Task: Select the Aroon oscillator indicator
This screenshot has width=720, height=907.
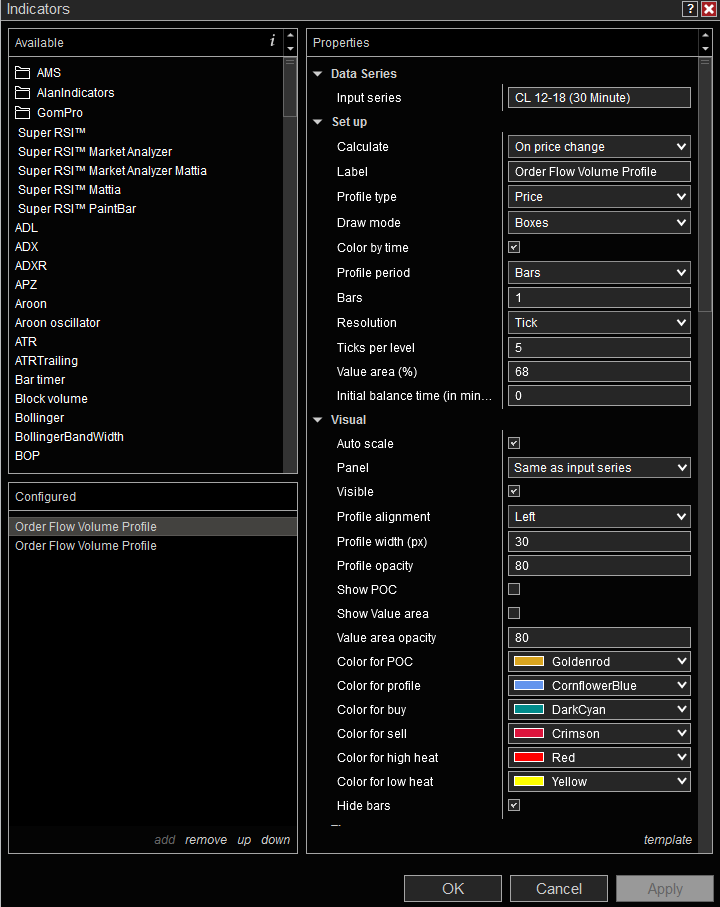Action: tap(57, 323)
